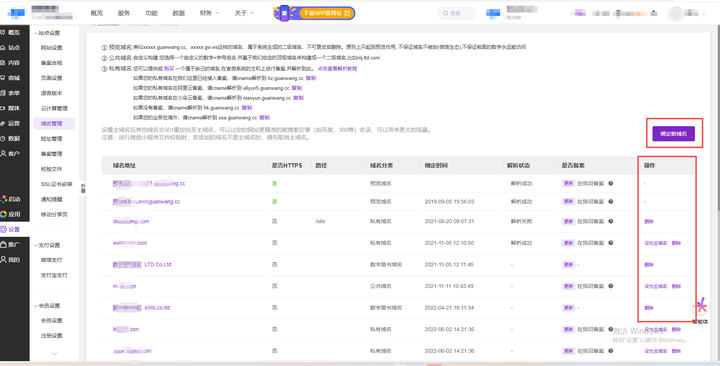Open SSL证书安装 in the settings list
This screenshot has width=720, height=366.
coord(56,184)
